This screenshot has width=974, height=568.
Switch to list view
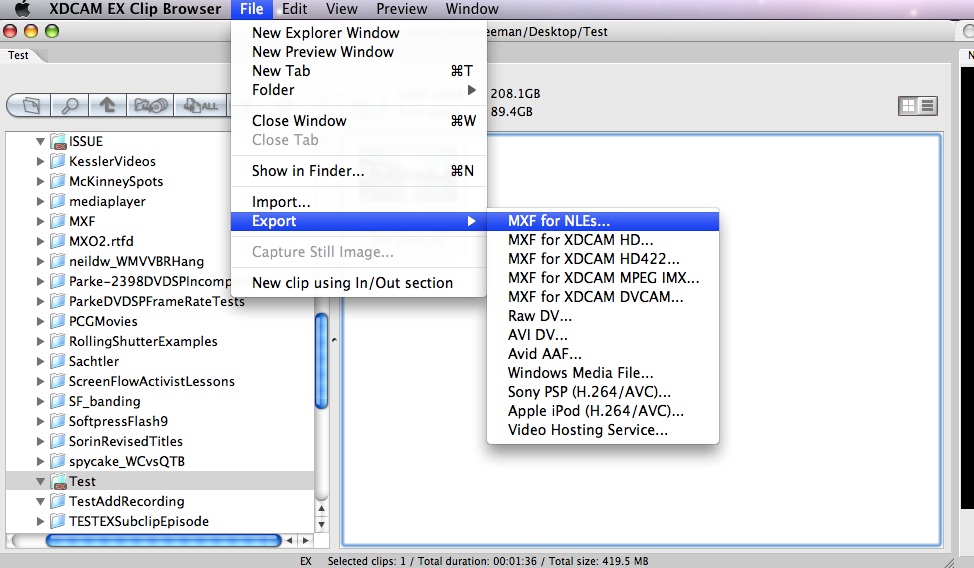coord(927,106)
